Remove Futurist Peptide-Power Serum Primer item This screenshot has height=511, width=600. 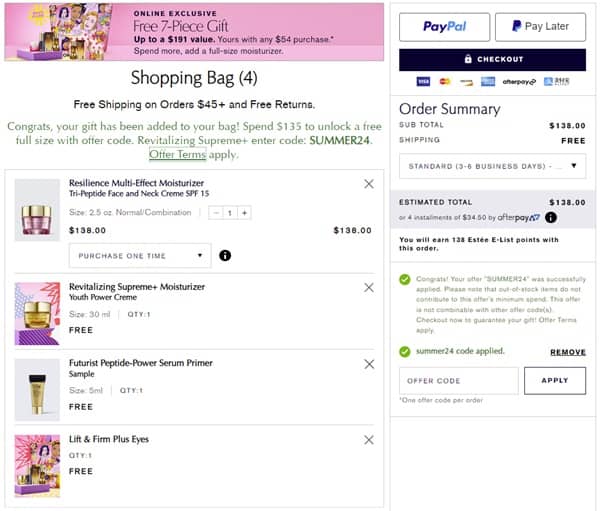click(x=369, y=363)
